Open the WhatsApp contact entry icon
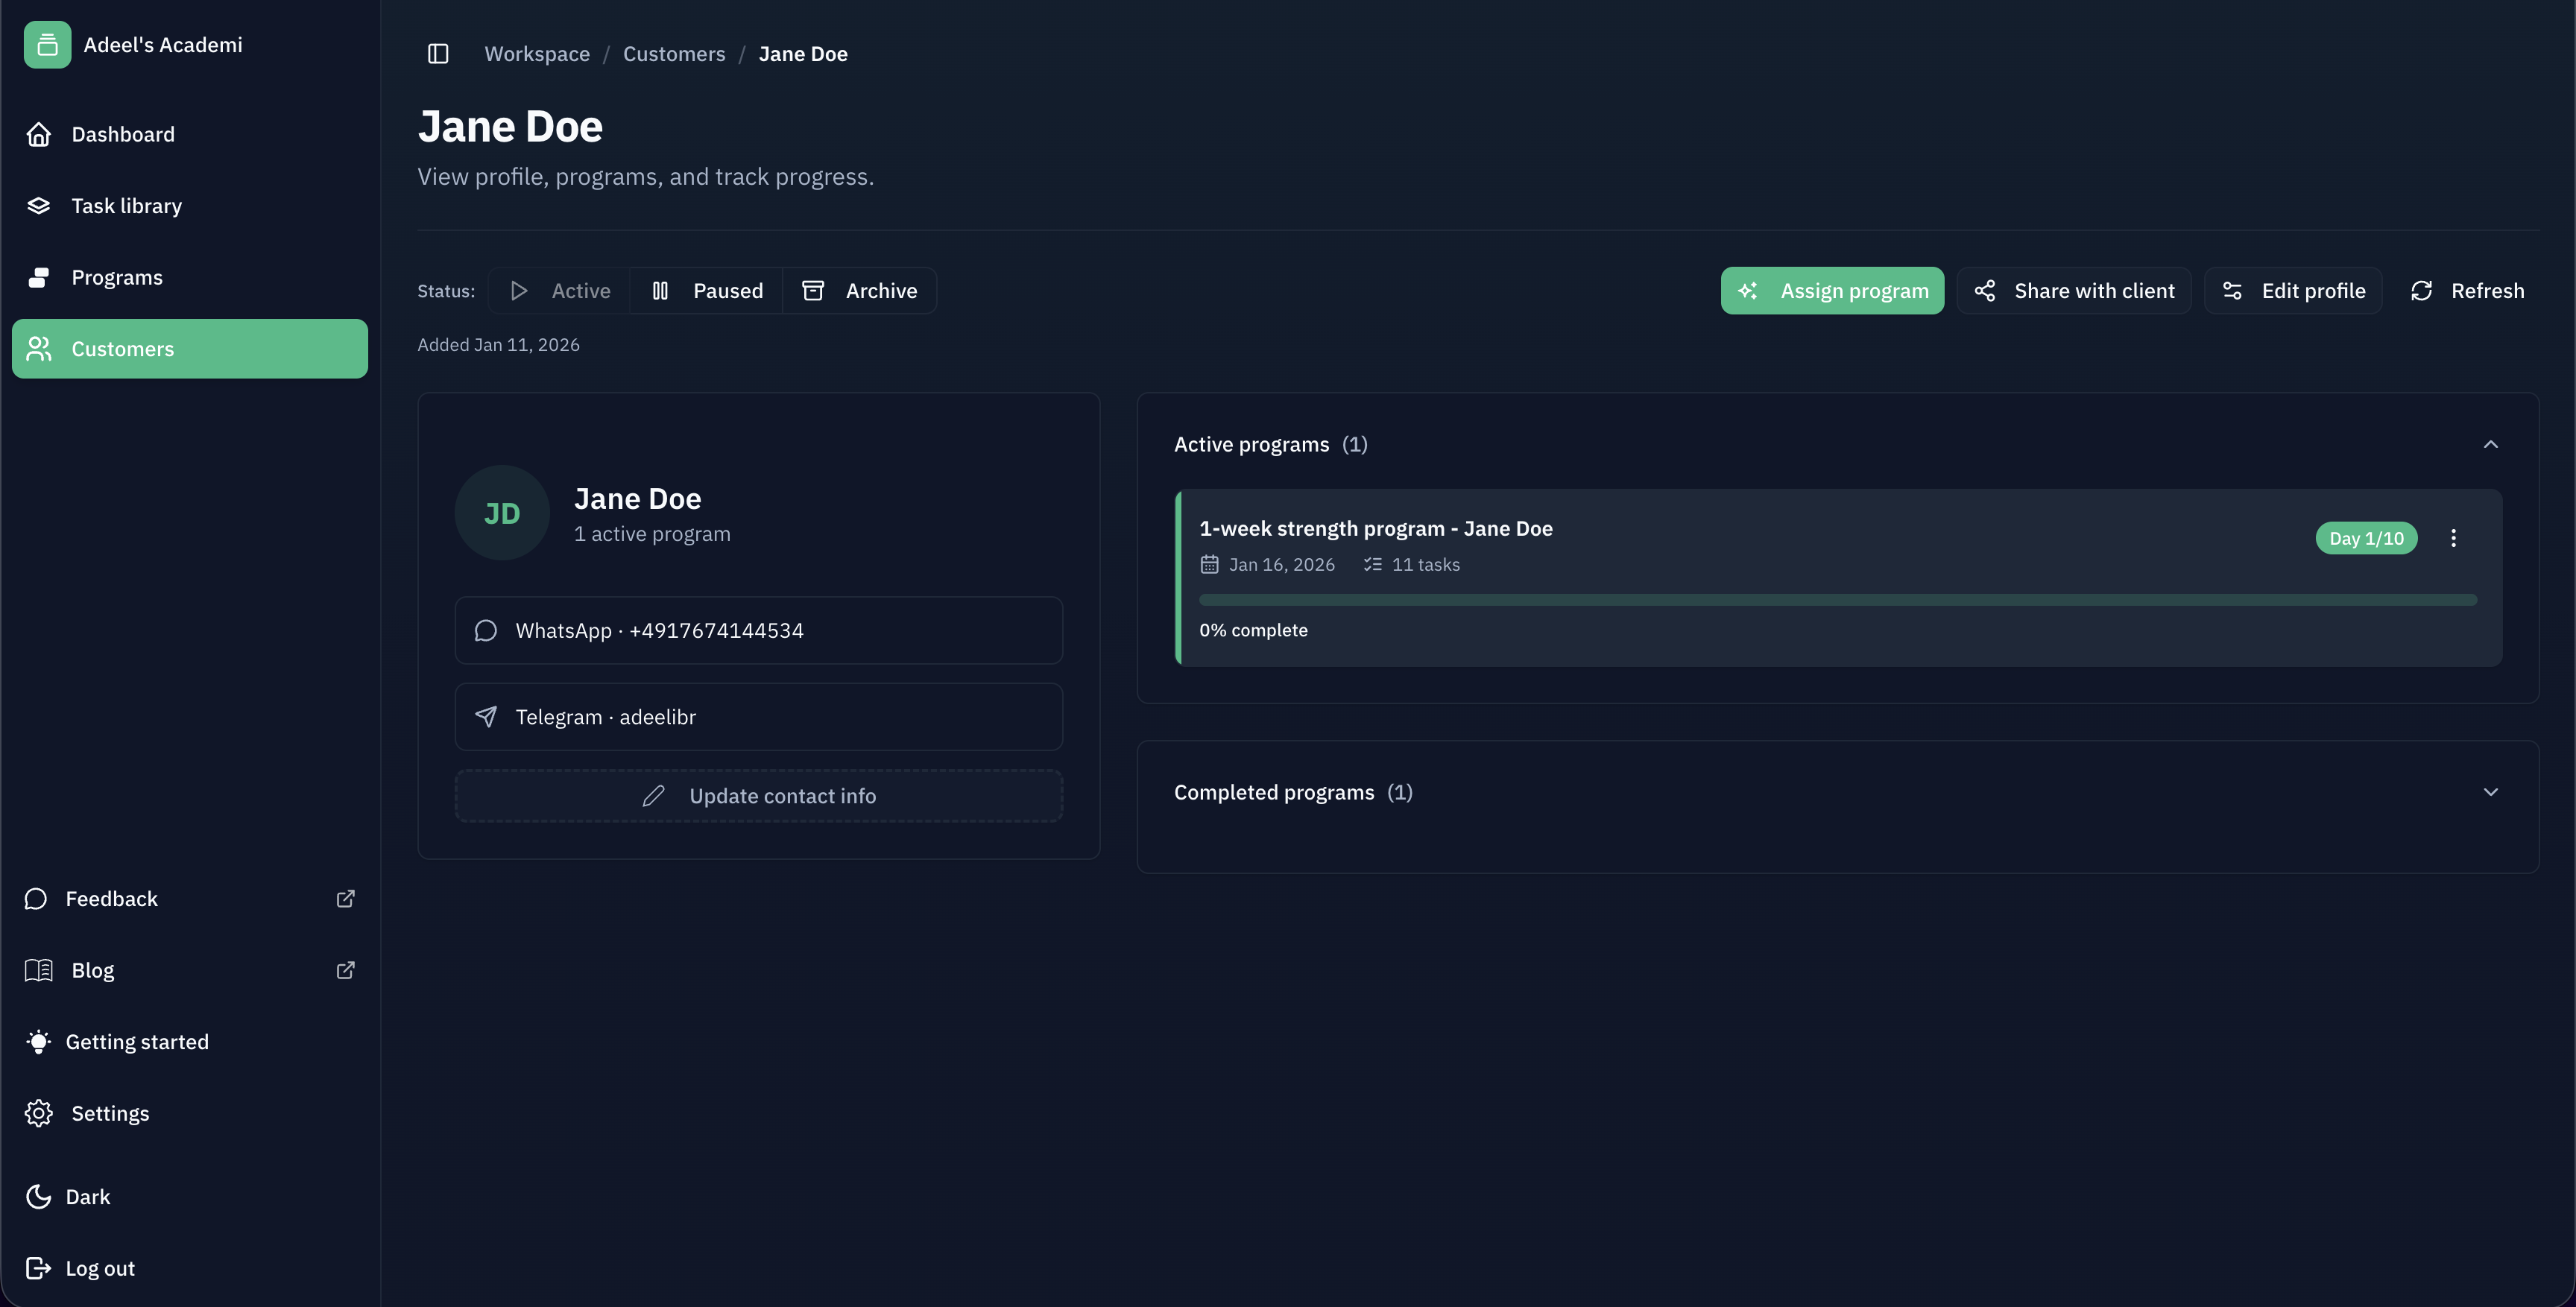The image size is (2576, 1307). pyautogui.click(x=487, y=630)
